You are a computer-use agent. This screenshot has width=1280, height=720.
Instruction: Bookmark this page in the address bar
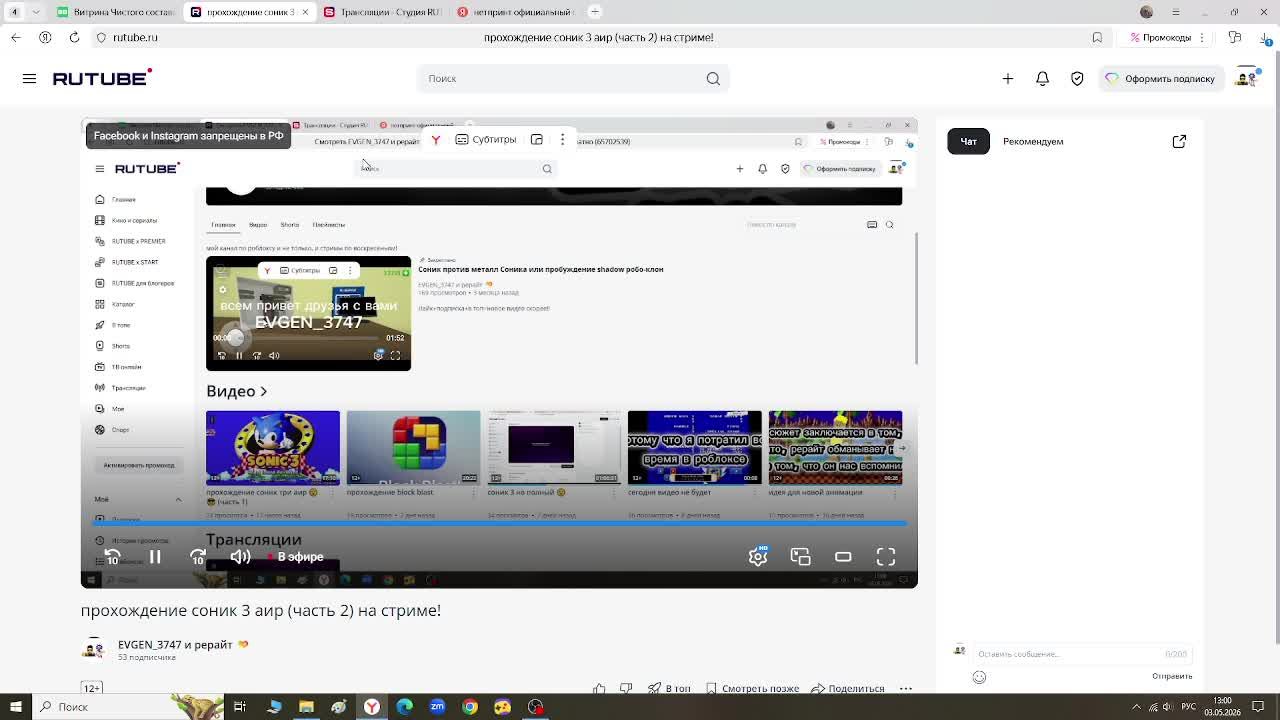point(1097,37)
